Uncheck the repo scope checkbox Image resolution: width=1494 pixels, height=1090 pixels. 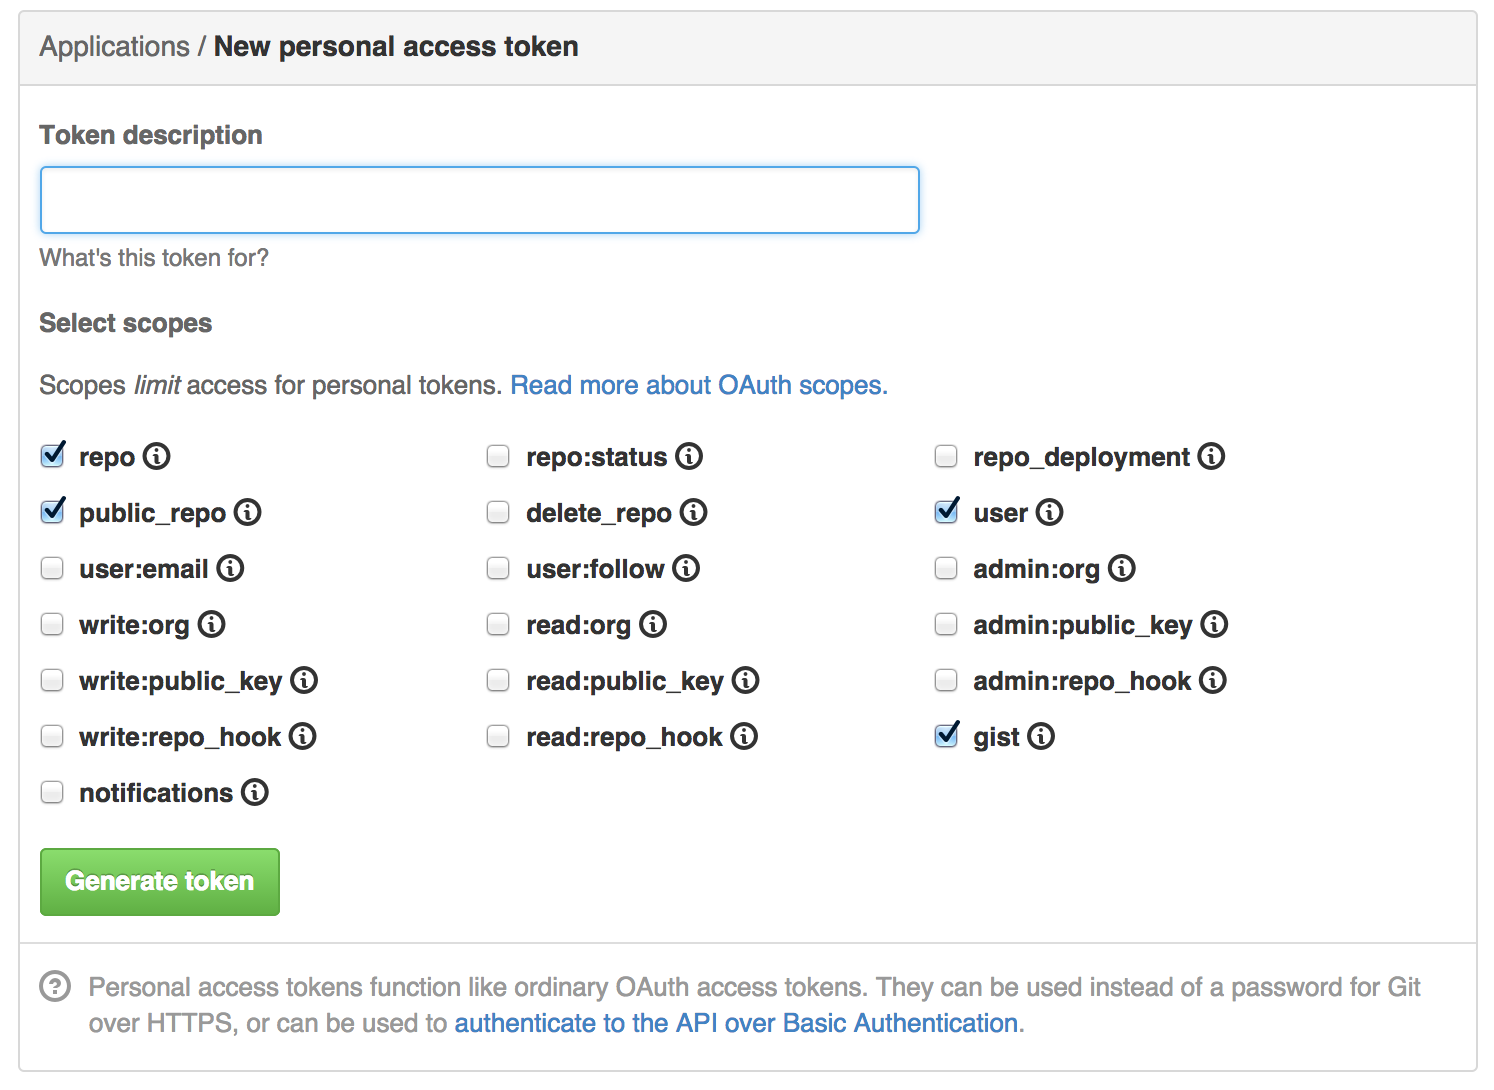click(52, 456)
